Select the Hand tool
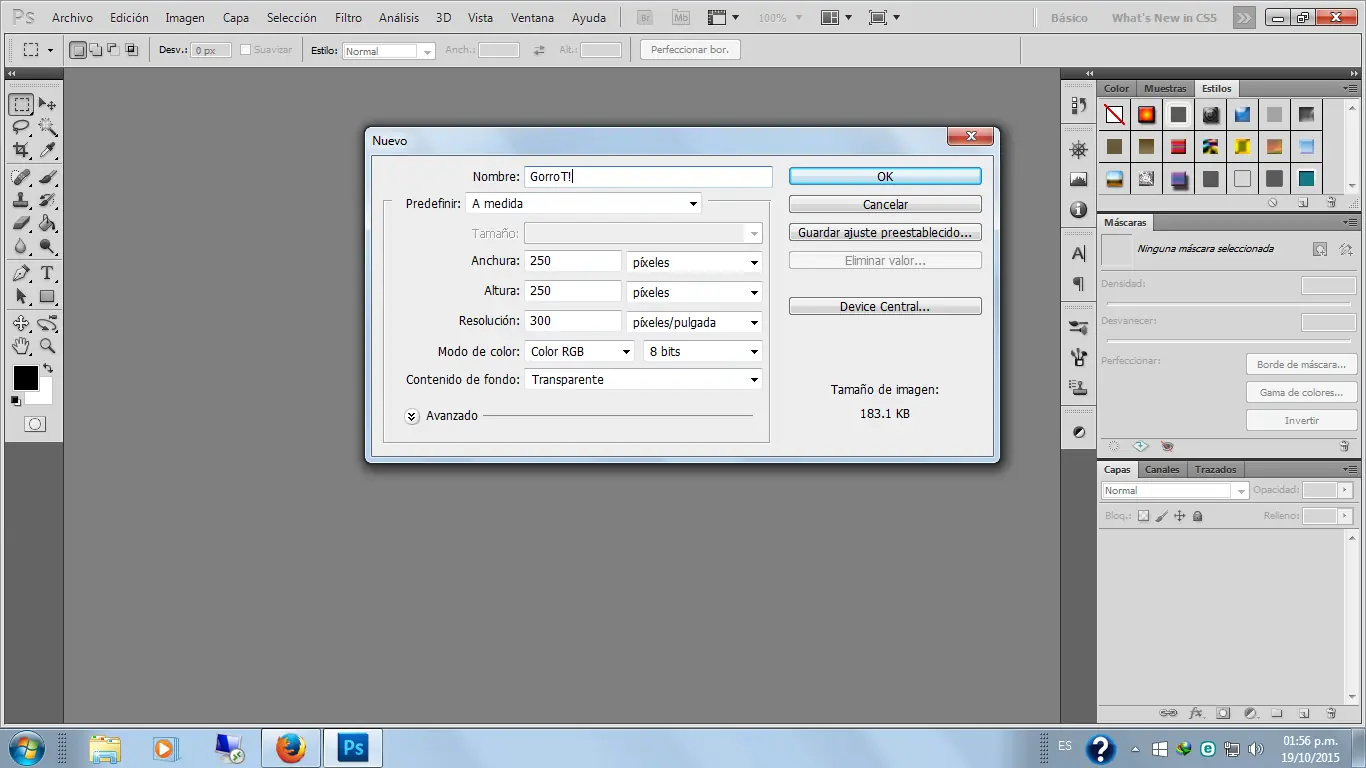The height and width of the screenshot is (768, 1366). coord(21,346)
